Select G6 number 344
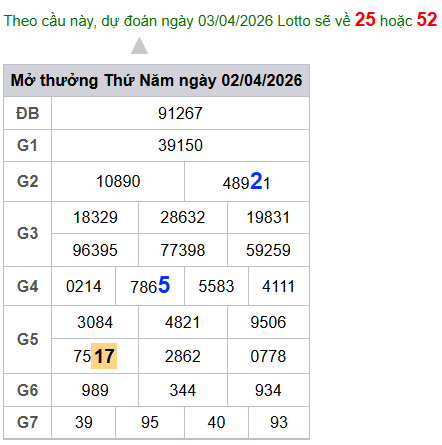Screen dimensions: 442x445 (x=183, y=390)
